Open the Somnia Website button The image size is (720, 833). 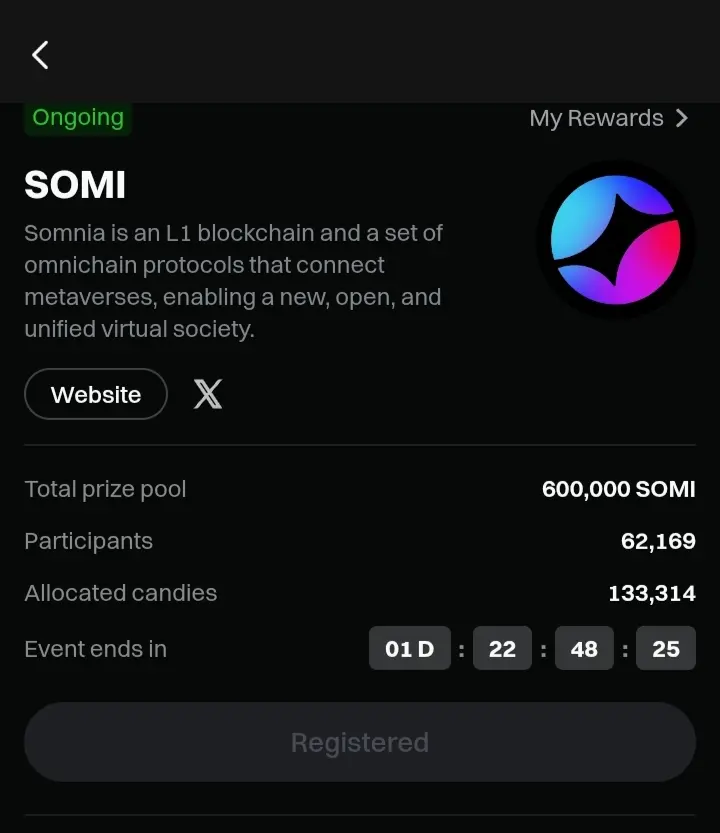point(96,394)
